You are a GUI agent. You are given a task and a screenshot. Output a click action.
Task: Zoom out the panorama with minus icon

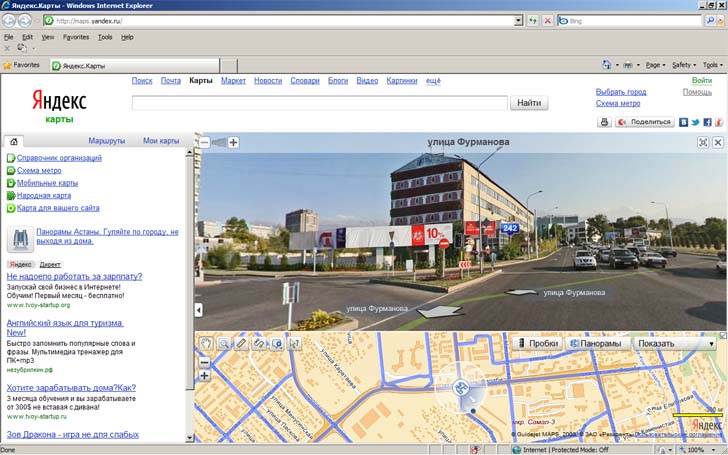coord(205,143)
